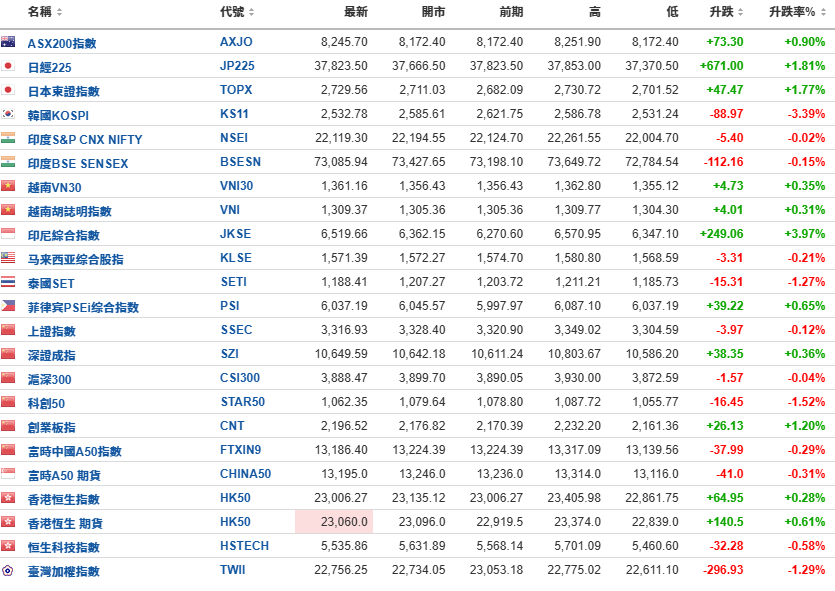Click the Hong Kong flag beside 香港恒生 期貨
The width and height of the screenshot is (835, 591).
[7, 521]
